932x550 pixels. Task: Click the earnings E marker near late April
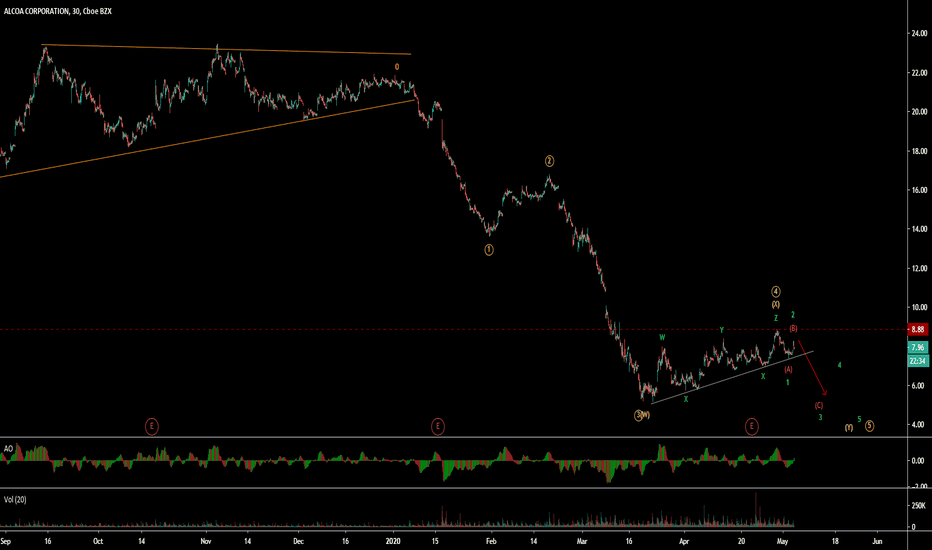tap(751, 426)
